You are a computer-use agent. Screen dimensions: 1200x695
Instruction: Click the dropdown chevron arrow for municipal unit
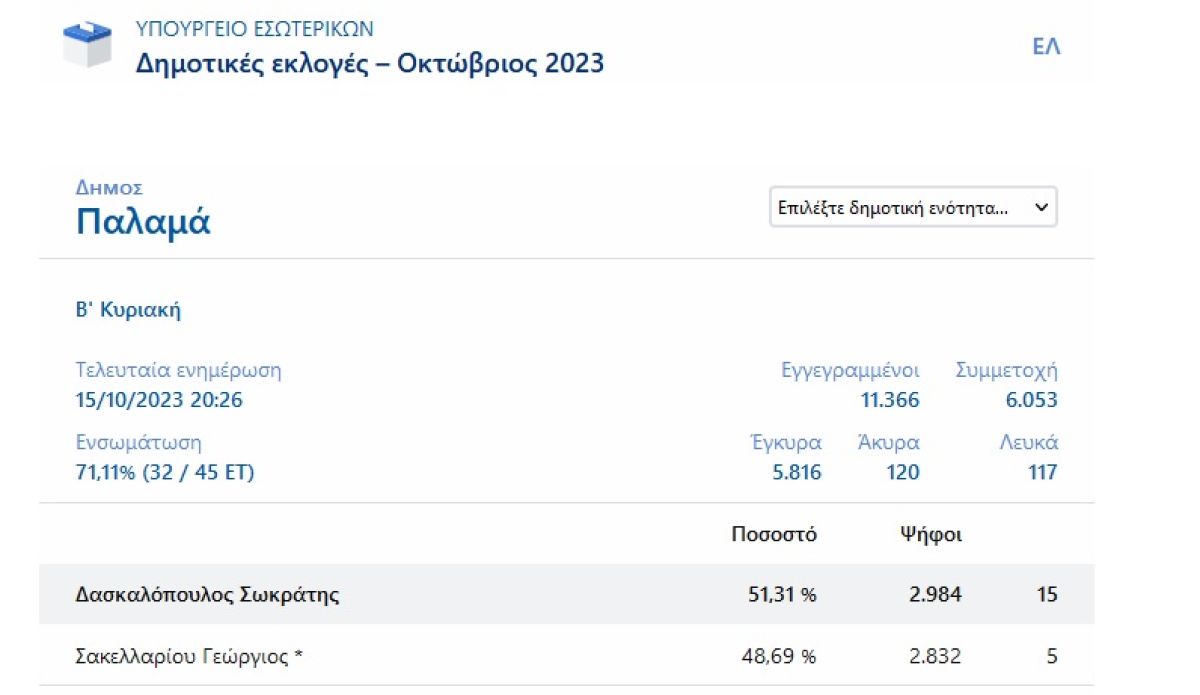click(x=1040, y=208)
